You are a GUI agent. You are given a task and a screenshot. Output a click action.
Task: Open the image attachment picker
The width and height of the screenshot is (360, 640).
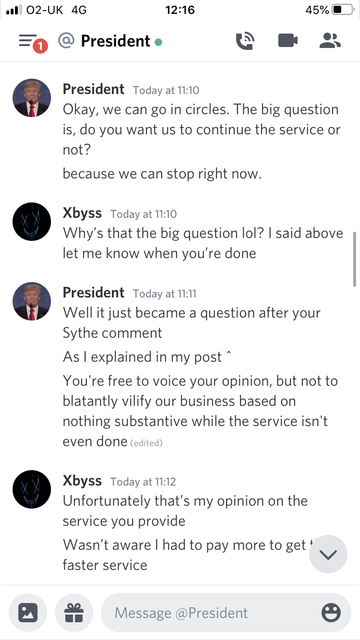click(x=28, y=612)
